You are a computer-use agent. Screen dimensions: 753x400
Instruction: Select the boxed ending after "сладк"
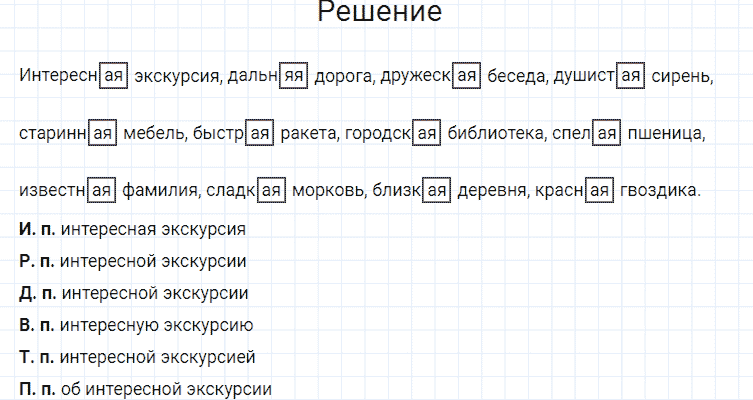[x=271, y=190]
